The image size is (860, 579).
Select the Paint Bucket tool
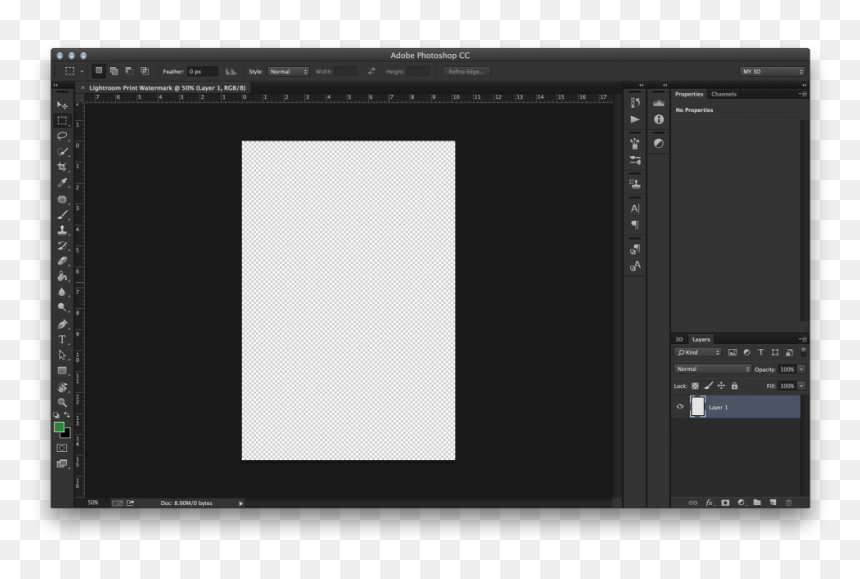(x=63, y=276)
